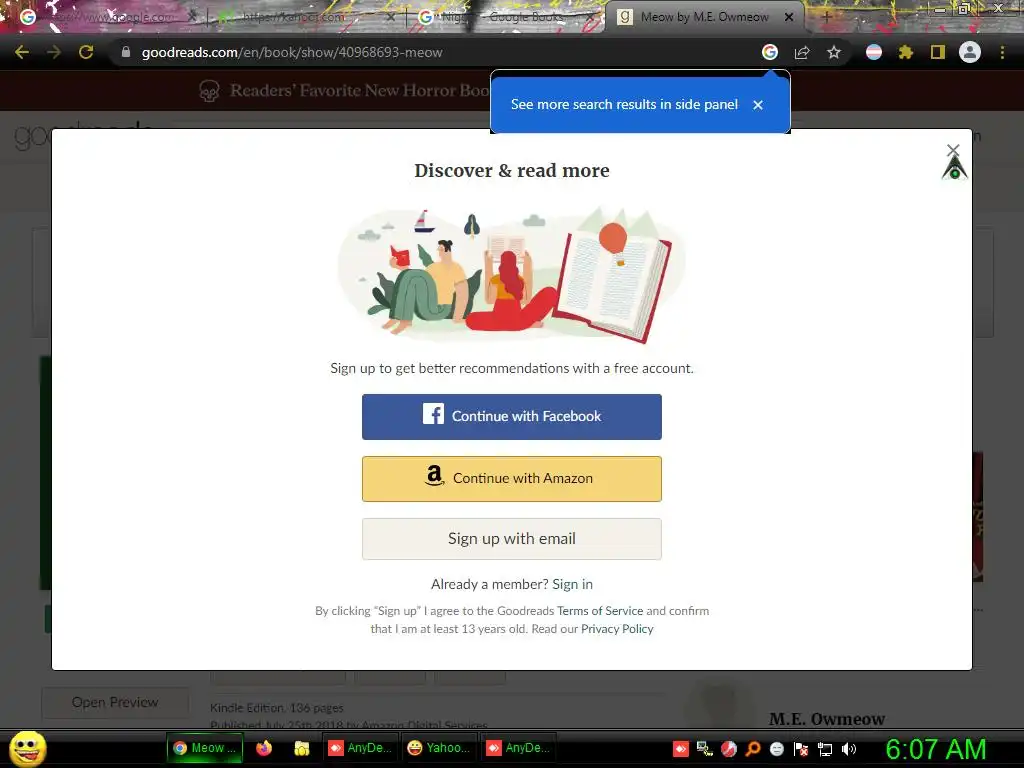Click the round white tray icon

[776, 749]
